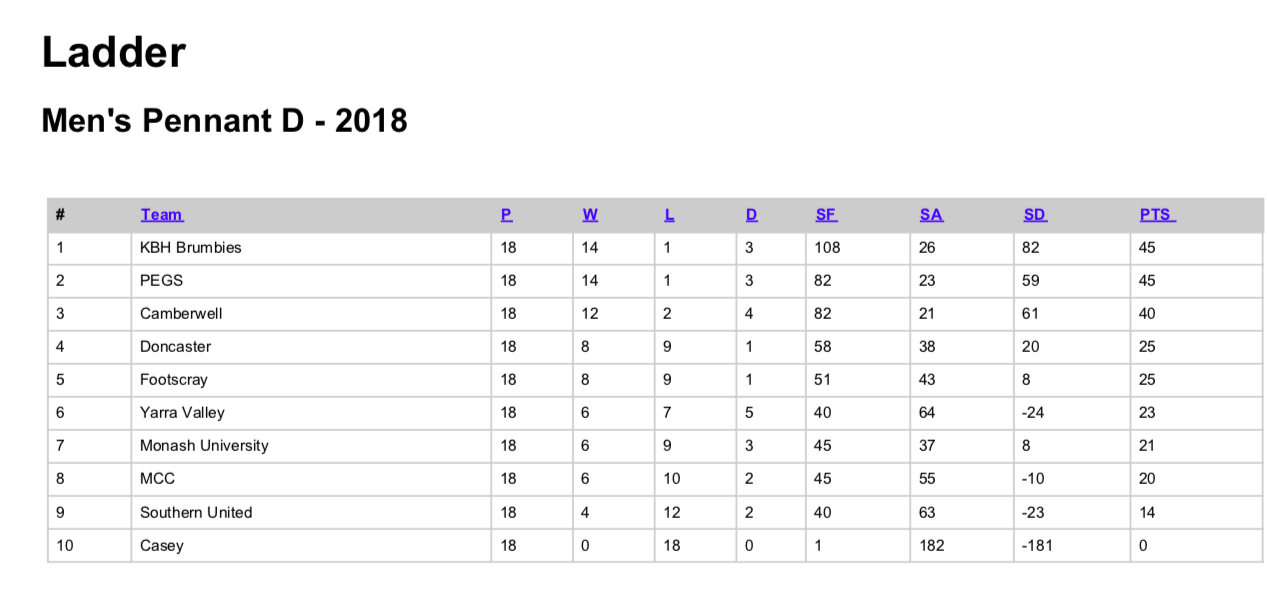Click the SD column header link
Screen dimensions: 1267x606
(x=1035, y=215)
